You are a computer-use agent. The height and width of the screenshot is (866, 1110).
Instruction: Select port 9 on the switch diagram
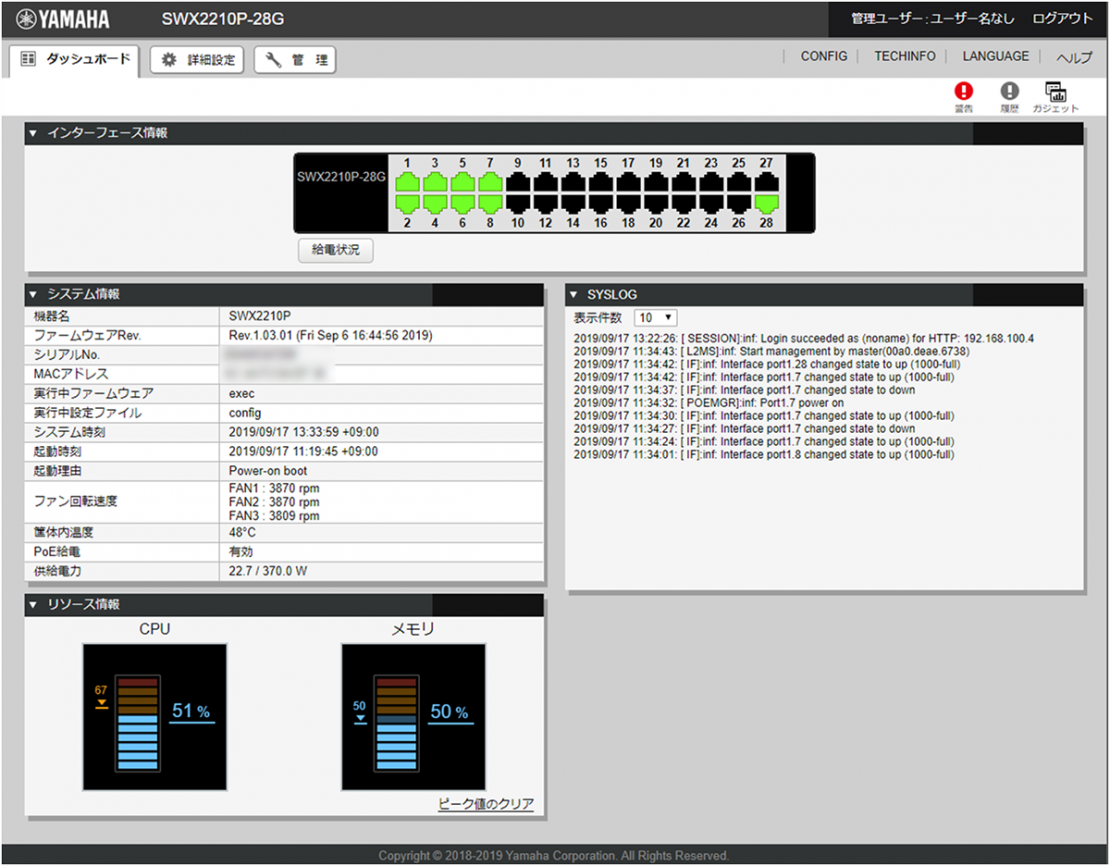click(x=519, y=183)
